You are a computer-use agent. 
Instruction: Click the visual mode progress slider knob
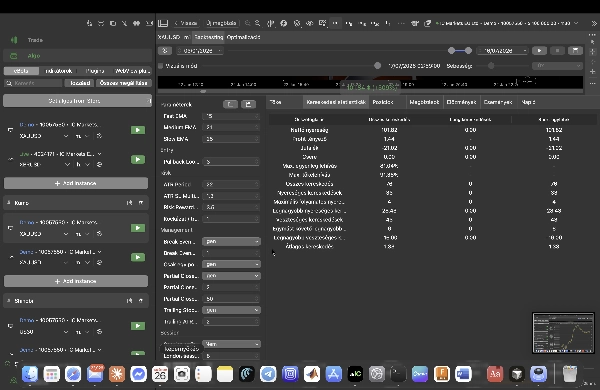coord(377,66)
